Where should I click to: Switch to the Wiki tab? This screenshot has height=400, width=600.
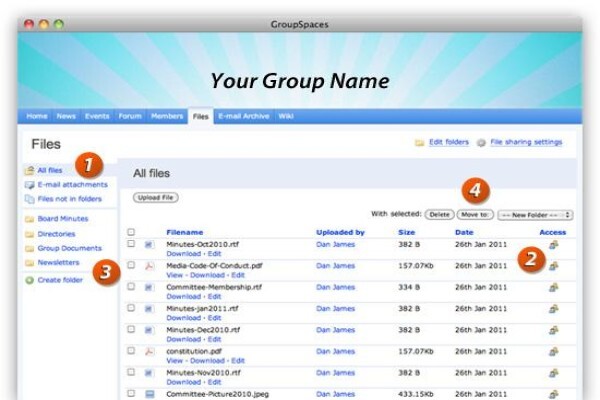point(286,116)
